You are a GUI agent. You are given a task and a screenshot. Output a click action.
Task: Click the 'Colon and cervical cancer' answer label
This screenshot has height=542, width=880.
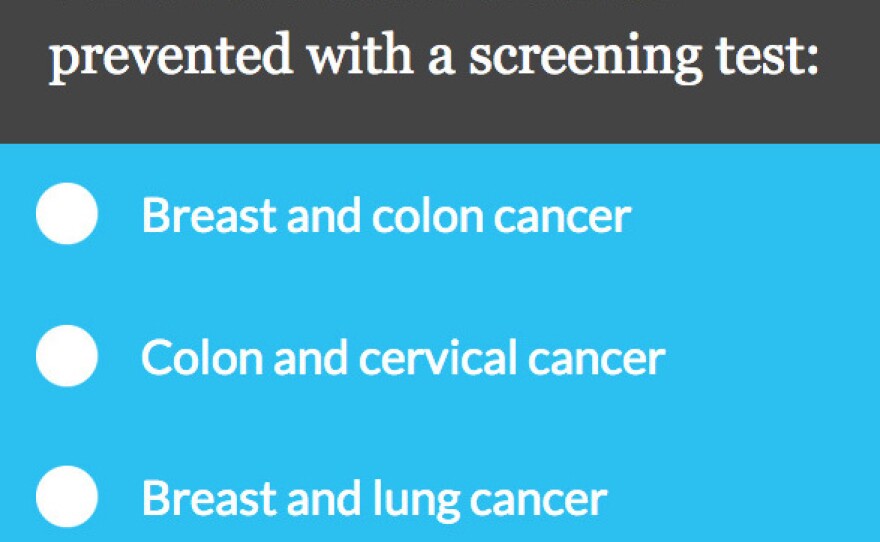[x=402, y=357]
